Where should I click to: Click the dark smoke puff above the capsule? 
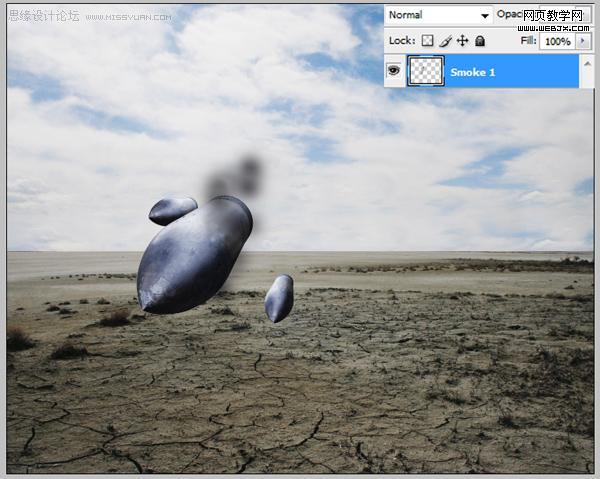[235, 177]
